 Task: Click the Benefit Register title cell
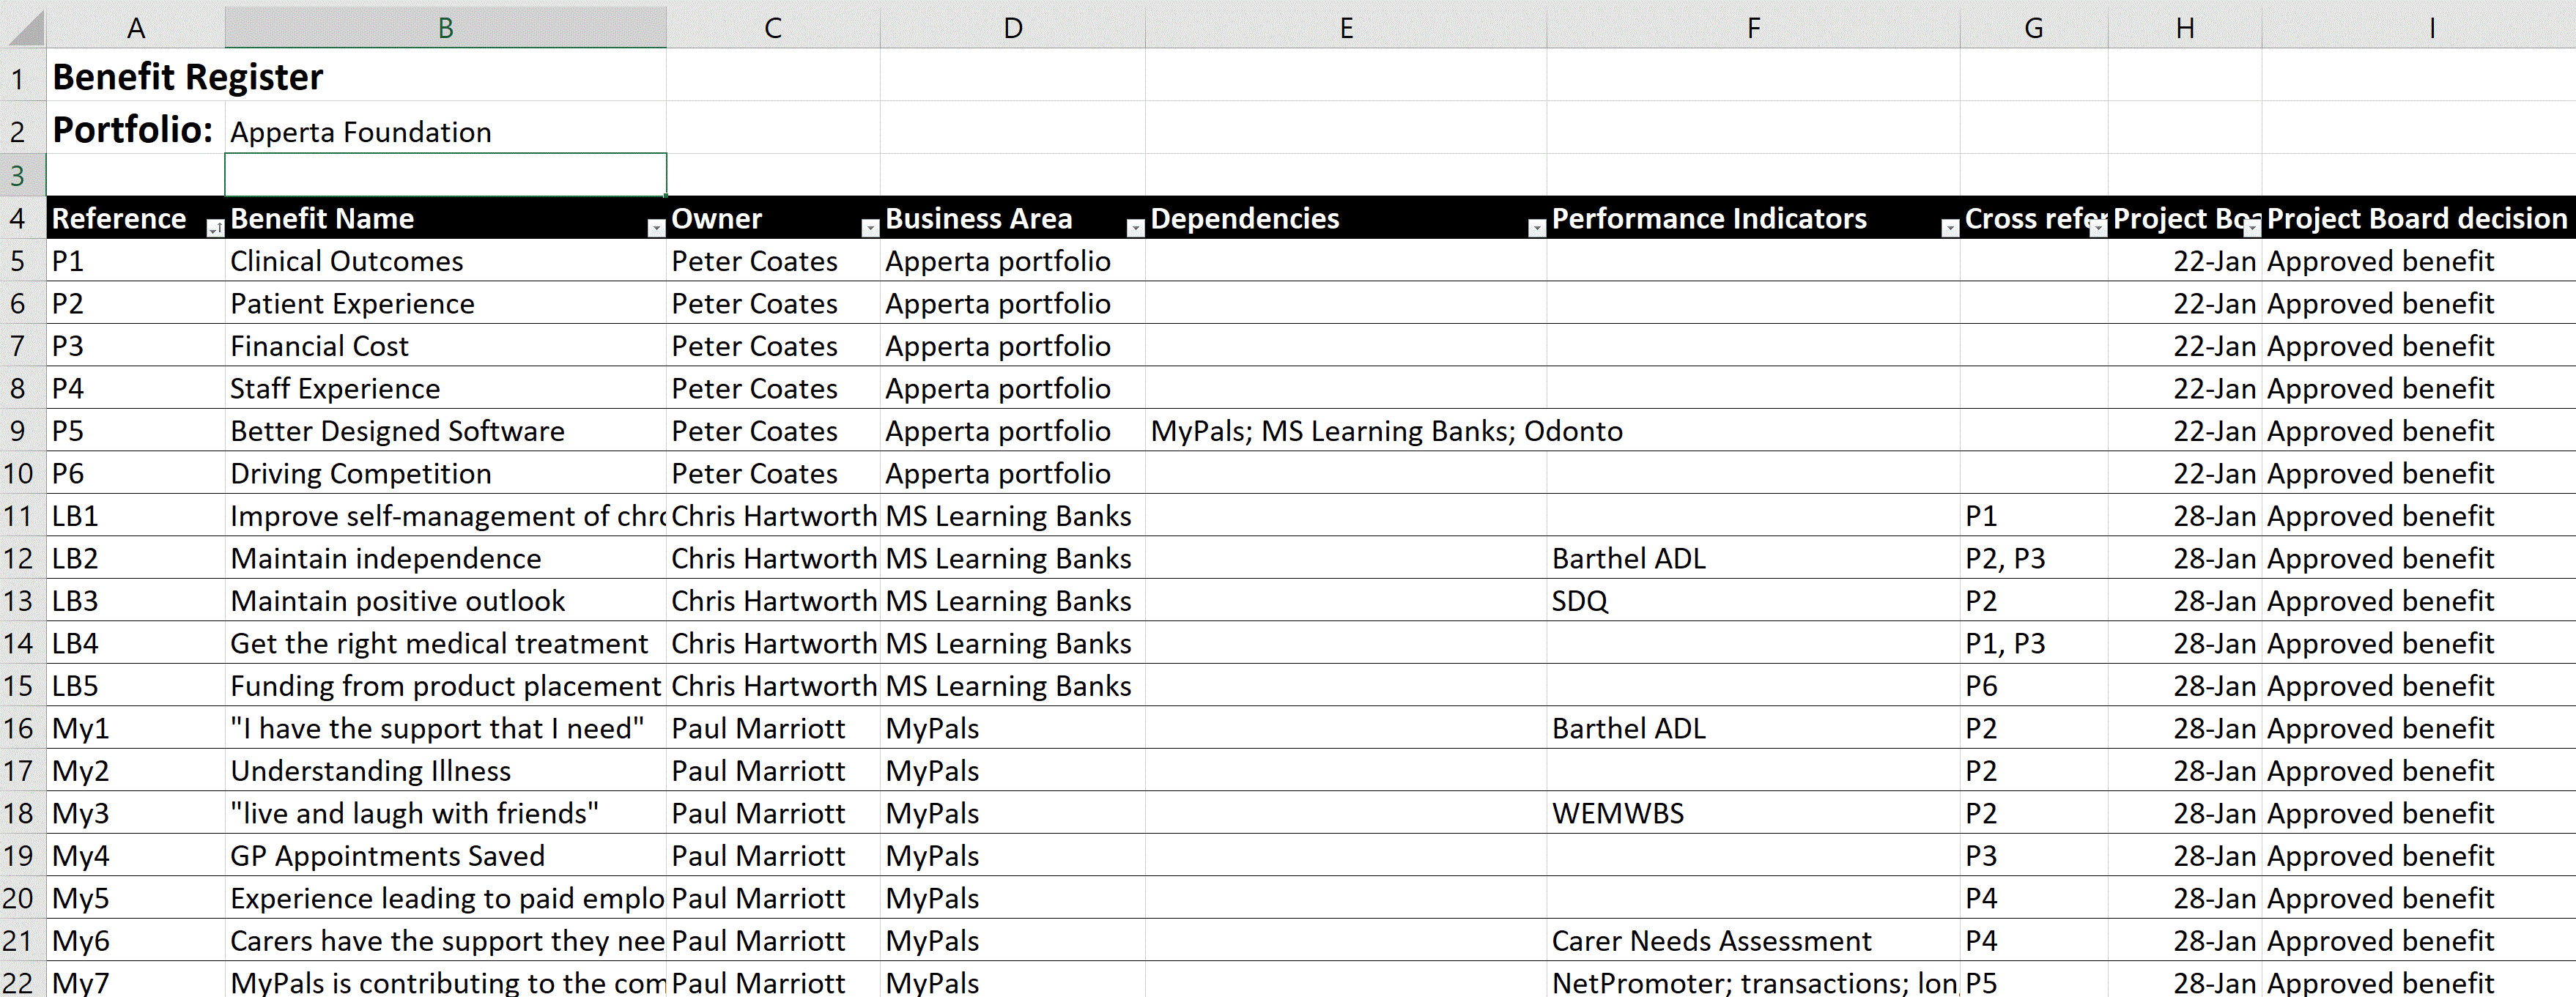[x=188, y=77]
